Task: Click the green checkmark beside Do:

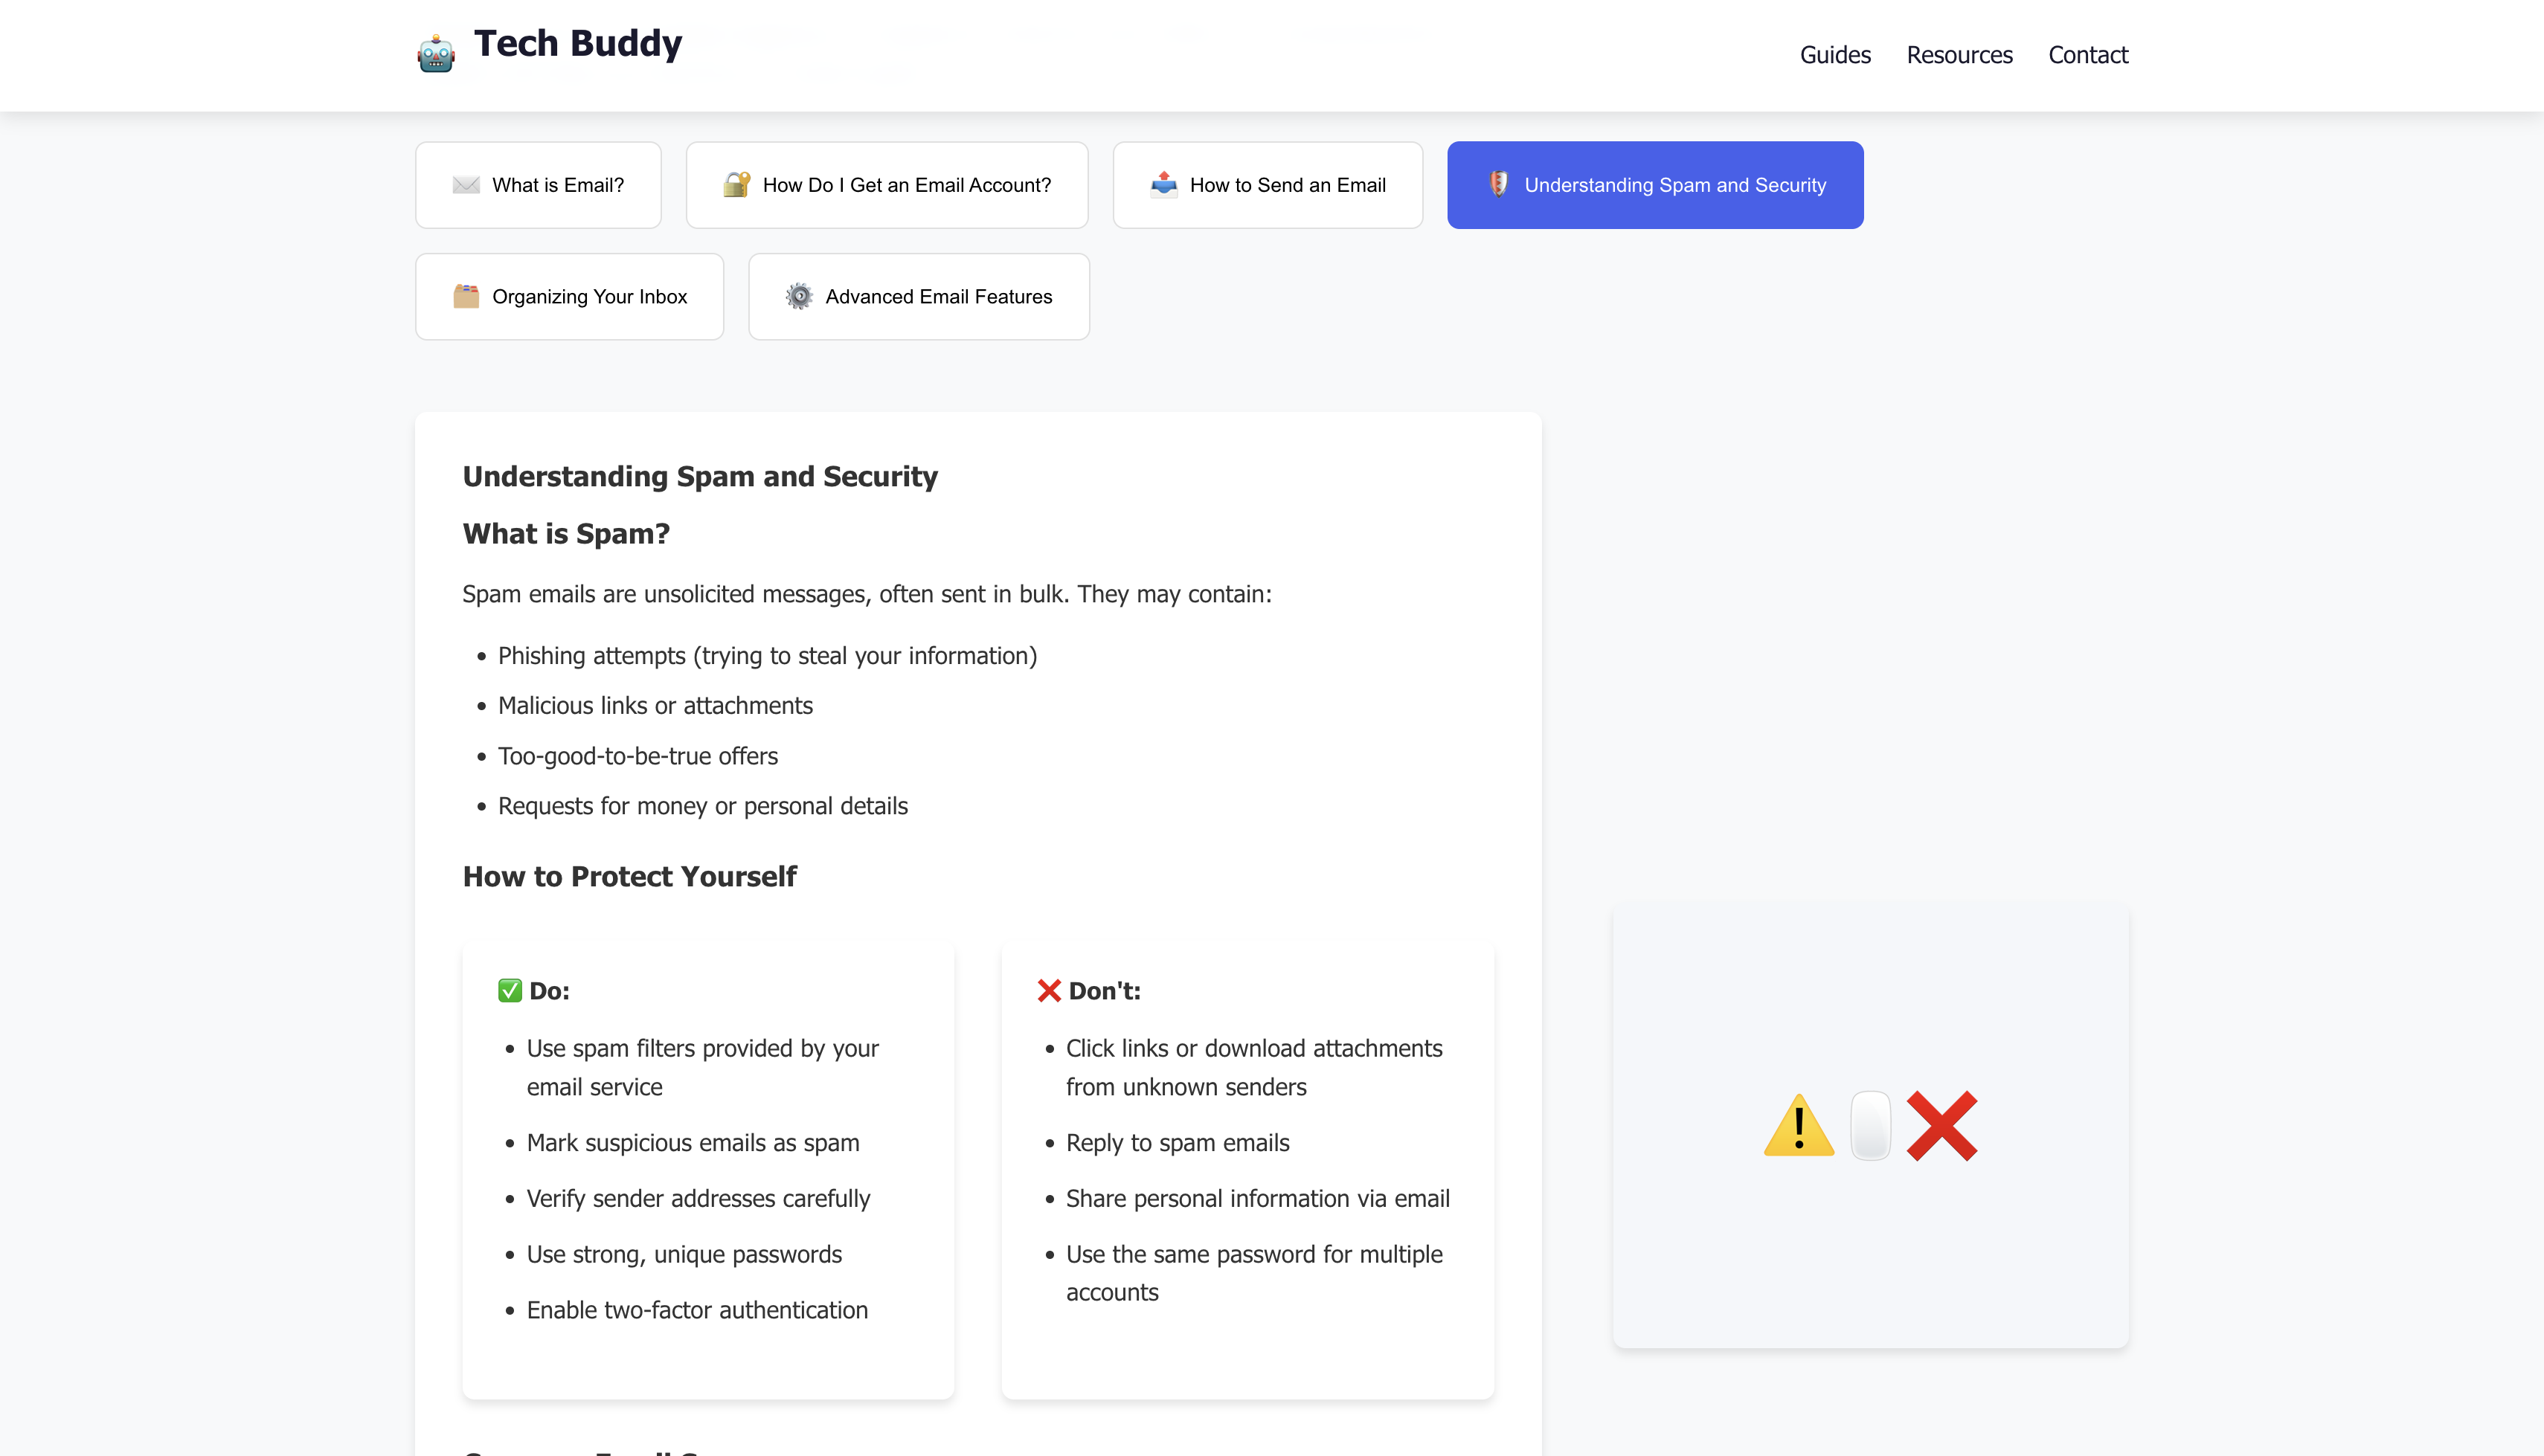Action: [509, 991]
